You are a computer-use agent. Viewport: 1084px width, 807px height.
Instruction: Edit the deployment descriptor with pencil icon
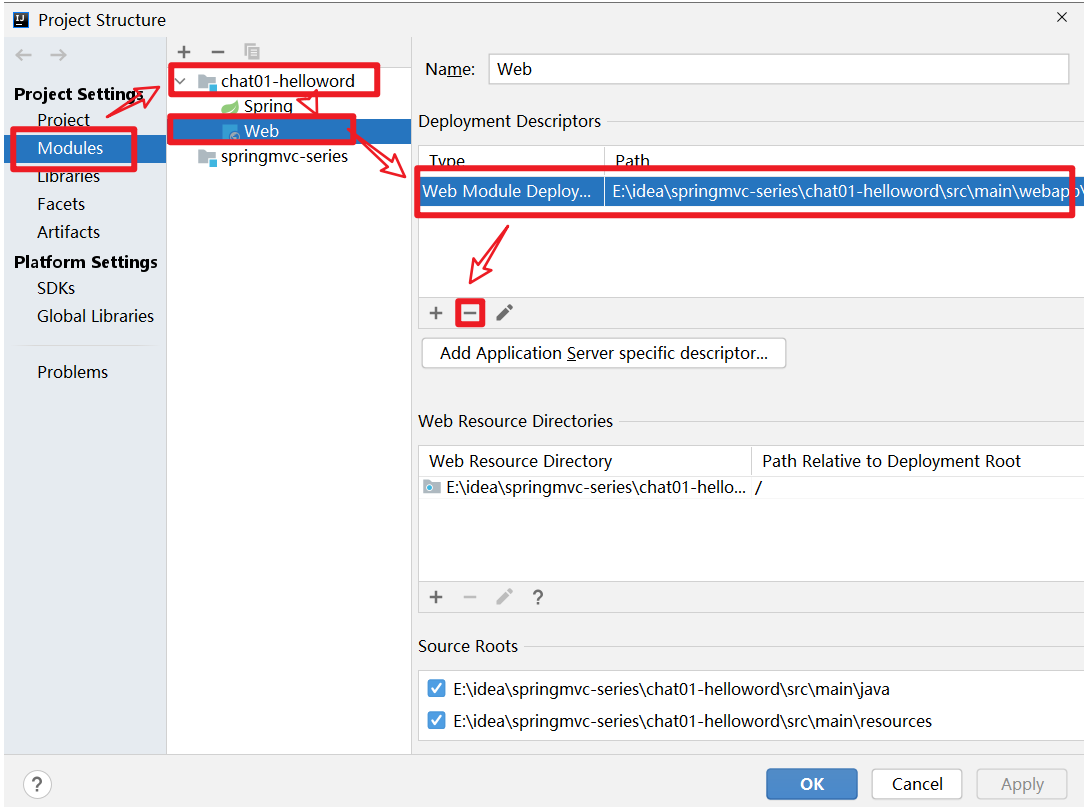tap(505, 313)
